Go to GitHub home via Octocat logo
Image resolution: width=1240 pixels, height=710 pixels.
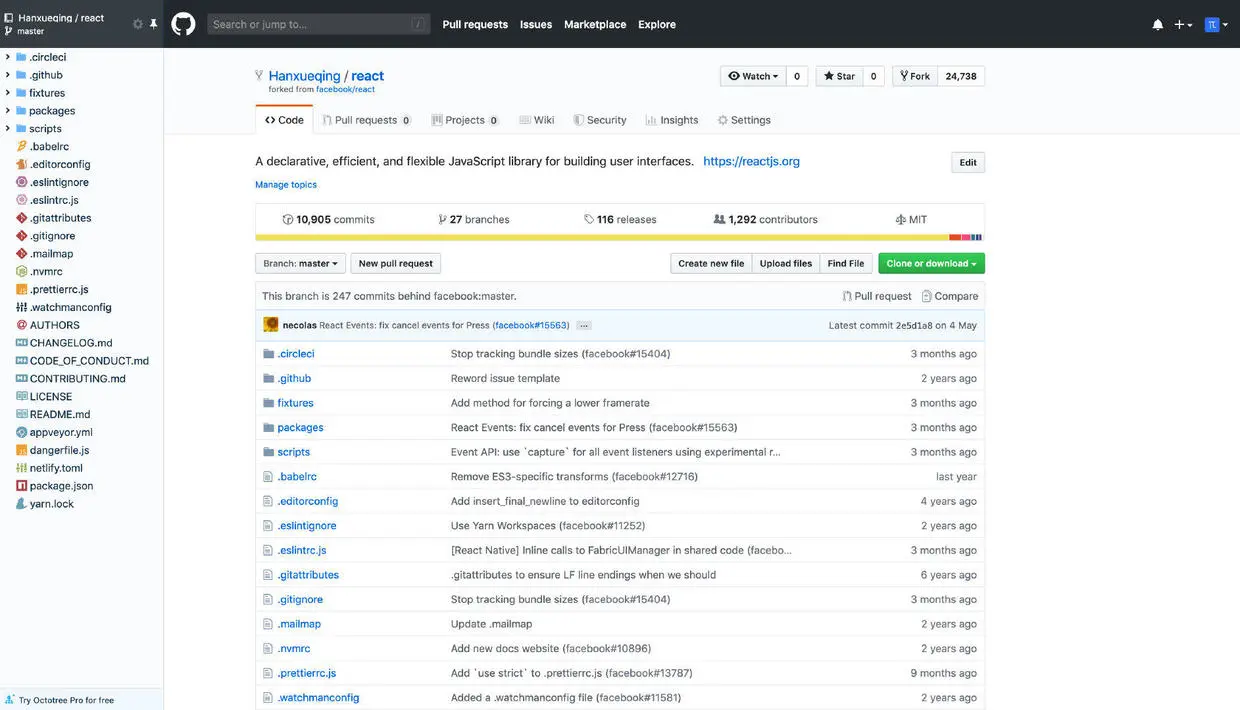183,24
